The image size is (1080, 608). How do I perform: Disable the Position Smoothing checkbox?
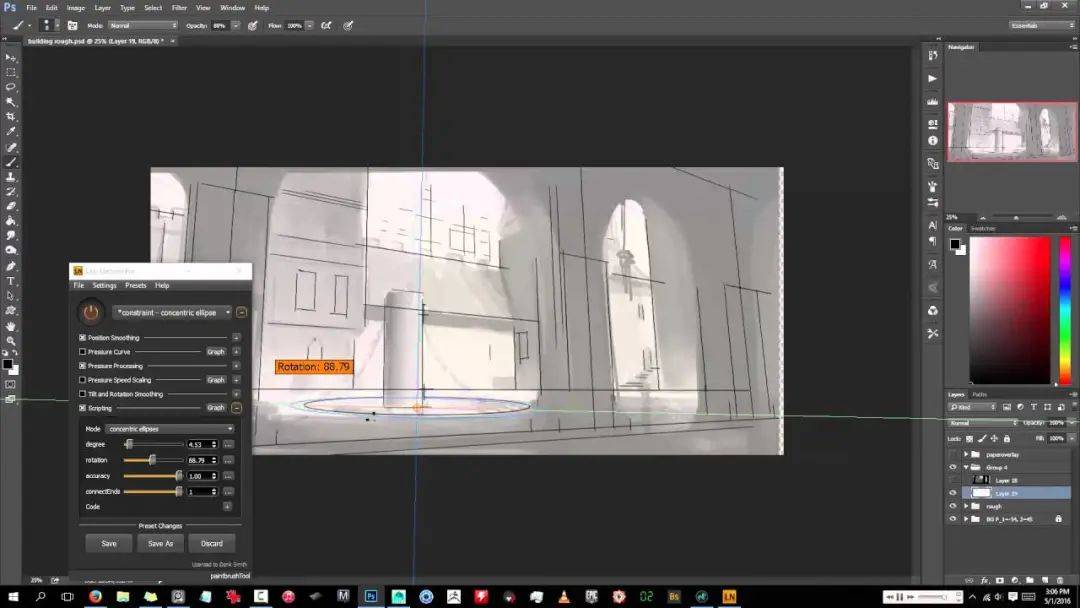pos(83,338)
